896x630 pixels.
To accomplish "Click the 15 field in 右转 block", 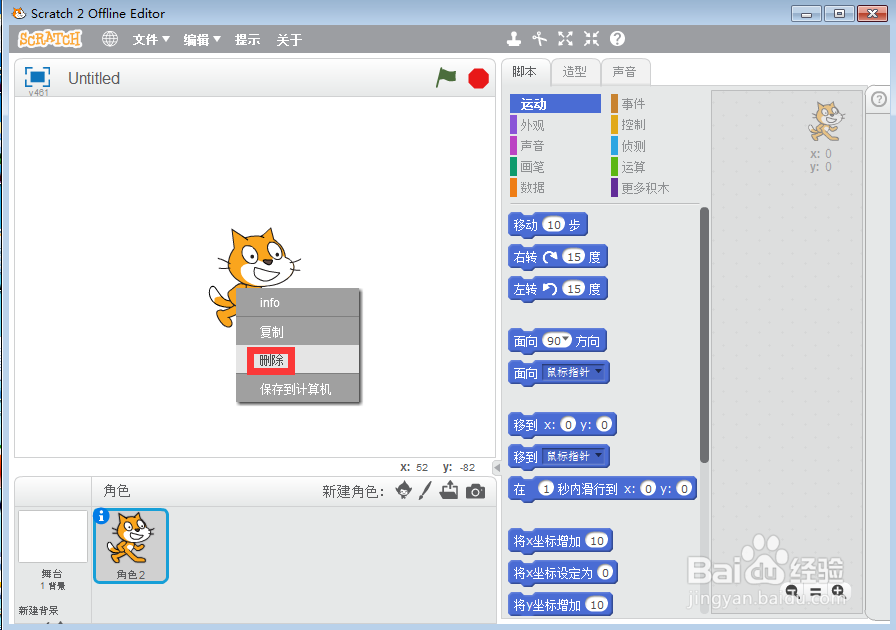I will pos(573,257).
